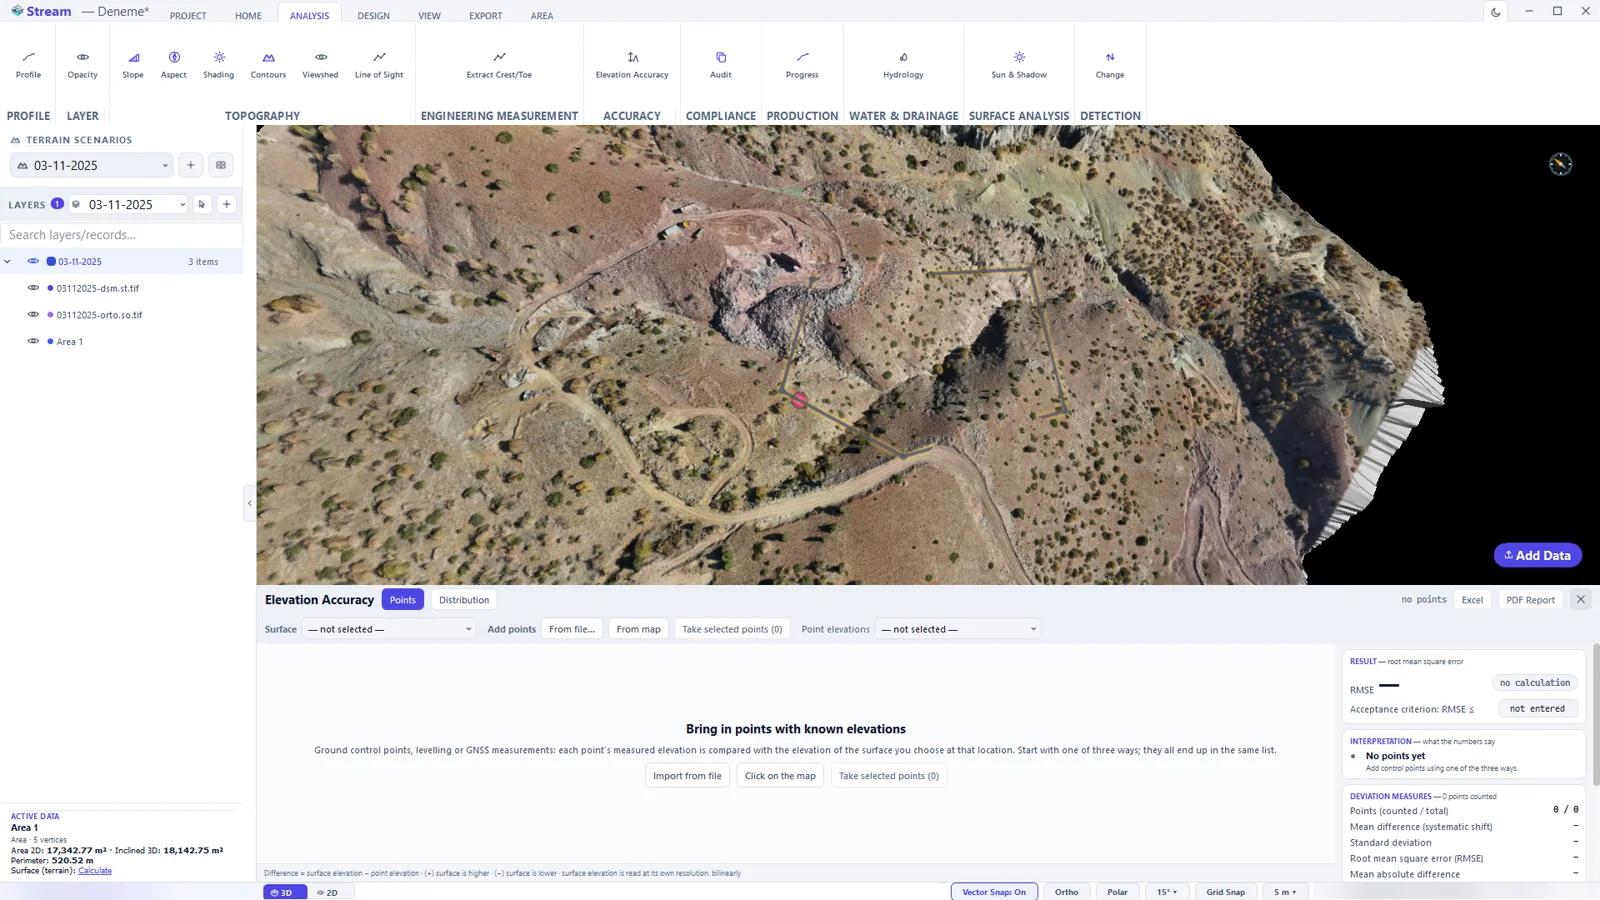Toggle Vector Snap On
The height and width of the screenshot is (900, 1600).
[x=994, y=892]
